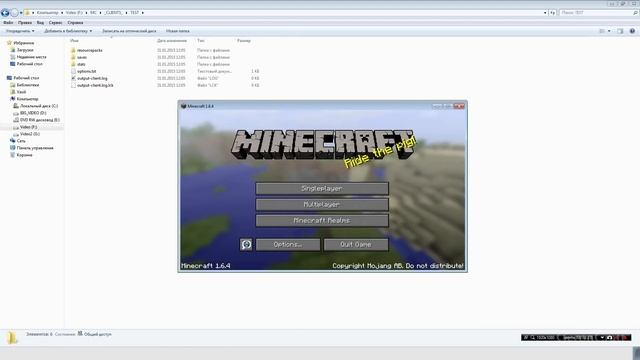
Task: Sort by the Имя column header
Action: click(74, 41)
